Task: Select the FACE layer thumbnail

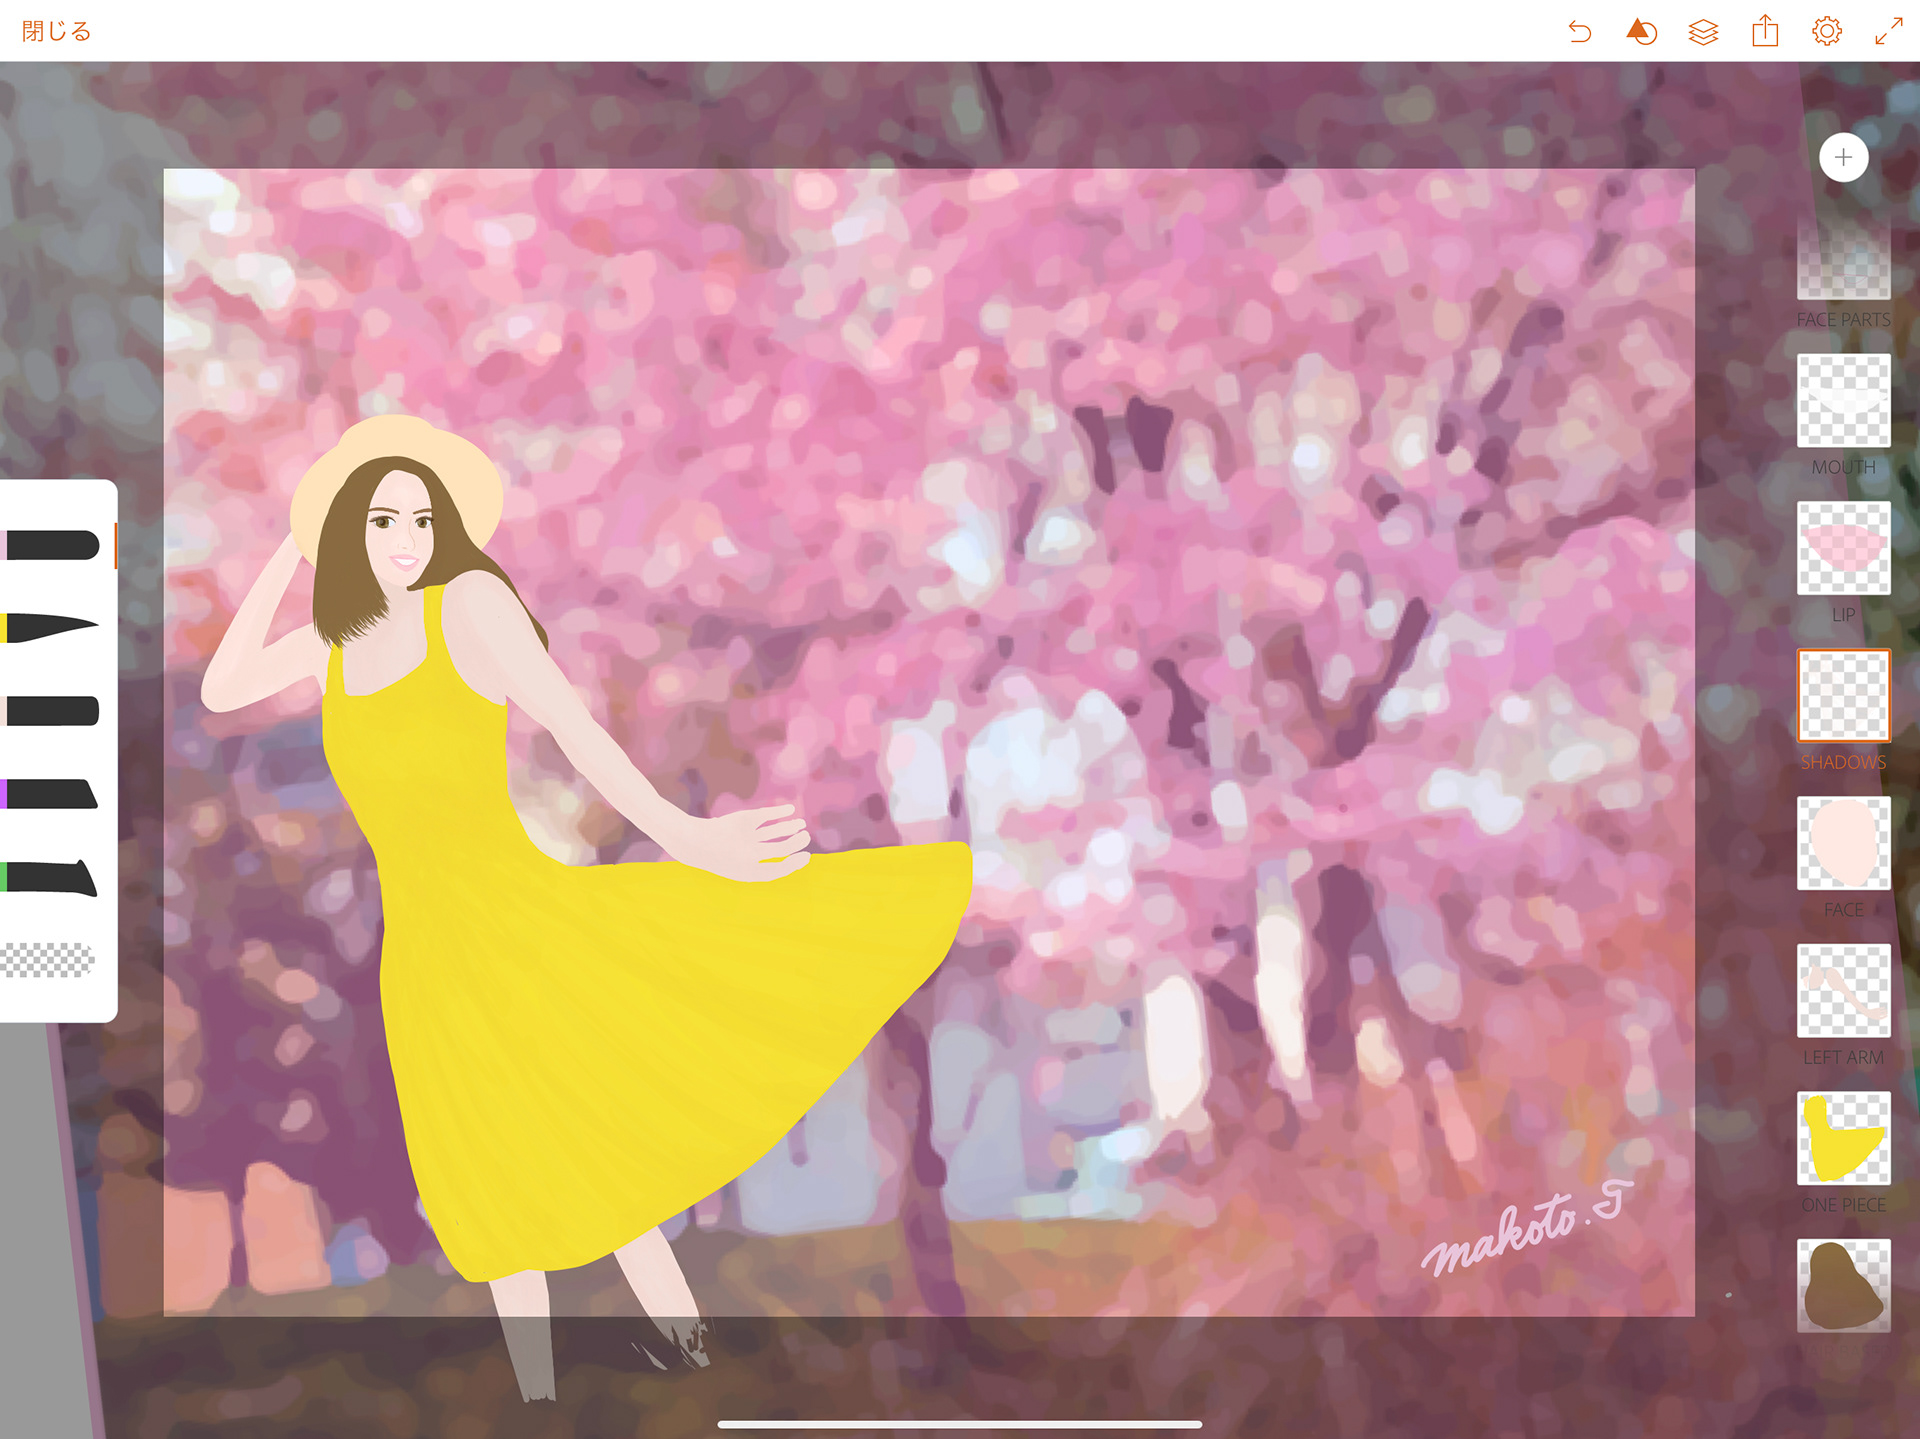Action: pyautogui.click(x=1843, y=843)
